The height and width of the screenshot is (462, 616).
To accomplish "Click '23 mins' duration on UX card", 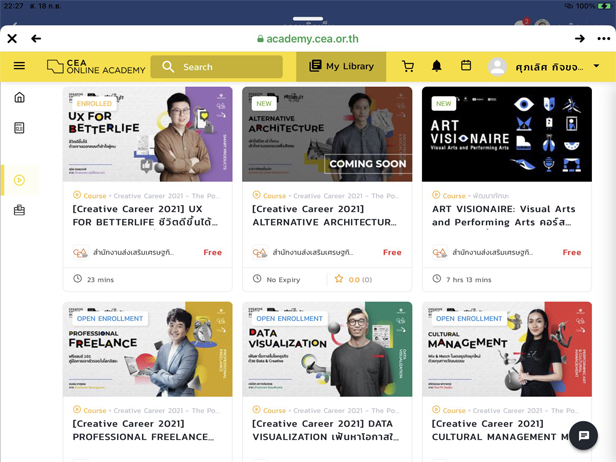I will tap(100, 280).
